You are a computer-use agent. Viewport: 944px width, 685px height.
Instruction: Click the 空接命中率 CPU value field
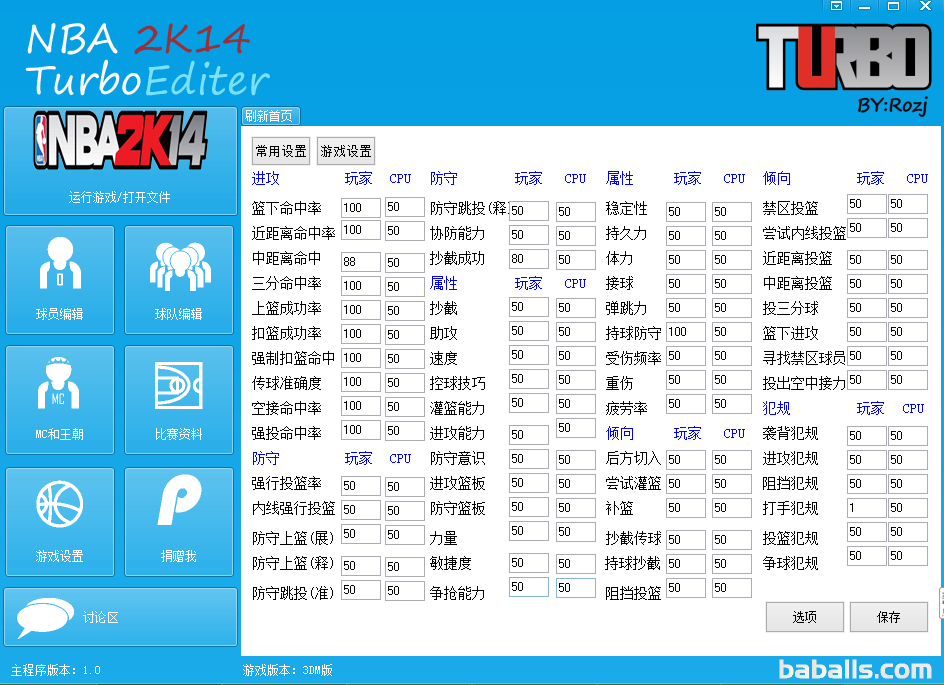pos(405,406)
